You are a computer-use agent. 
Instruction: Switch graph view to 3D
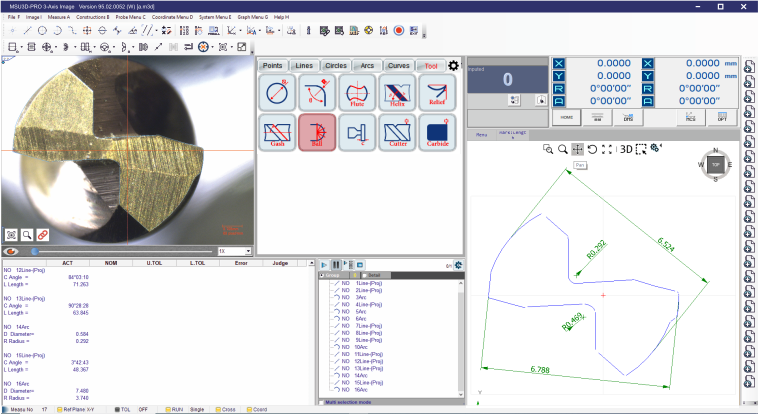tap(624, 148)
